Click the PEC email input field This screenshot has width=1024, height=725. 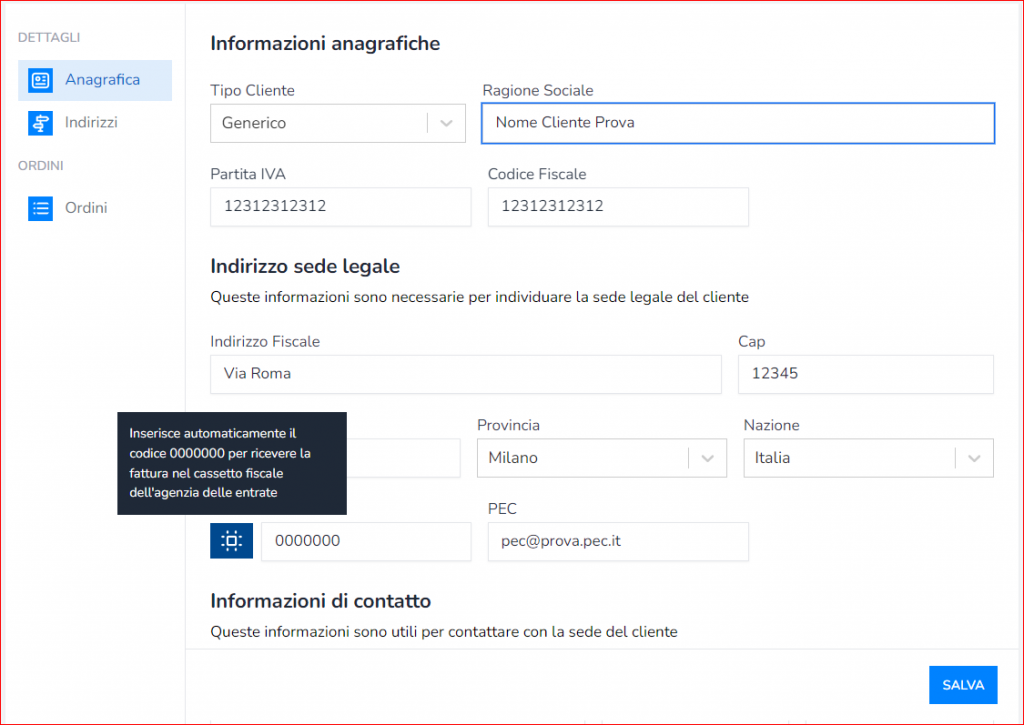(617, 541)
